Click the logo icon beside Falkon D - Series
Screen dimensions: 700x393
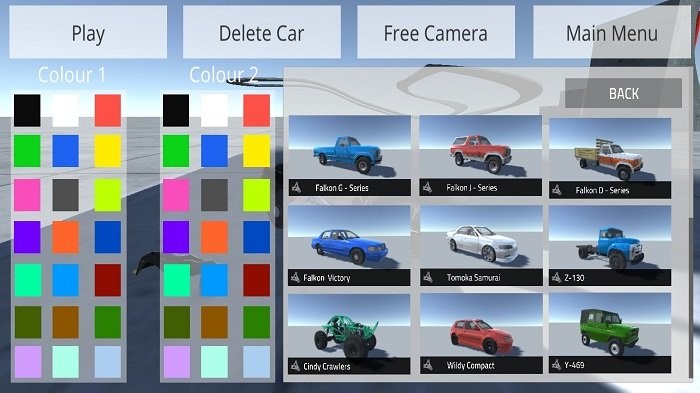(x=556, y=190)
